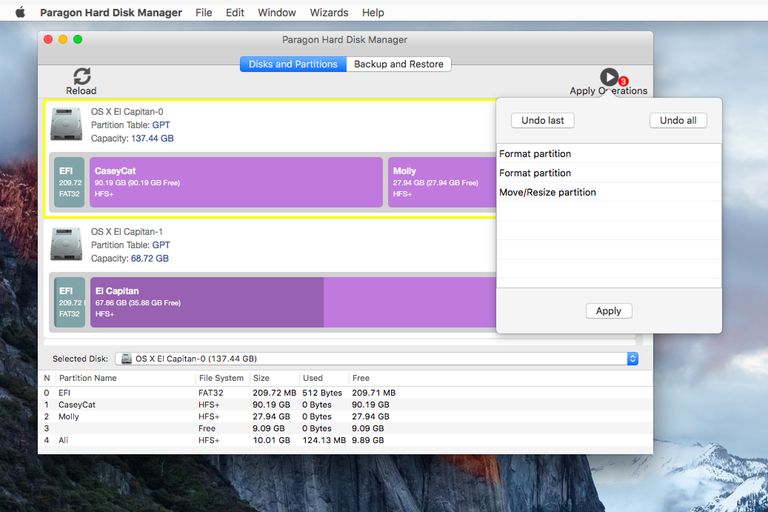
Task: Switch to Backup and Restore tab
Action: (399, 64)
